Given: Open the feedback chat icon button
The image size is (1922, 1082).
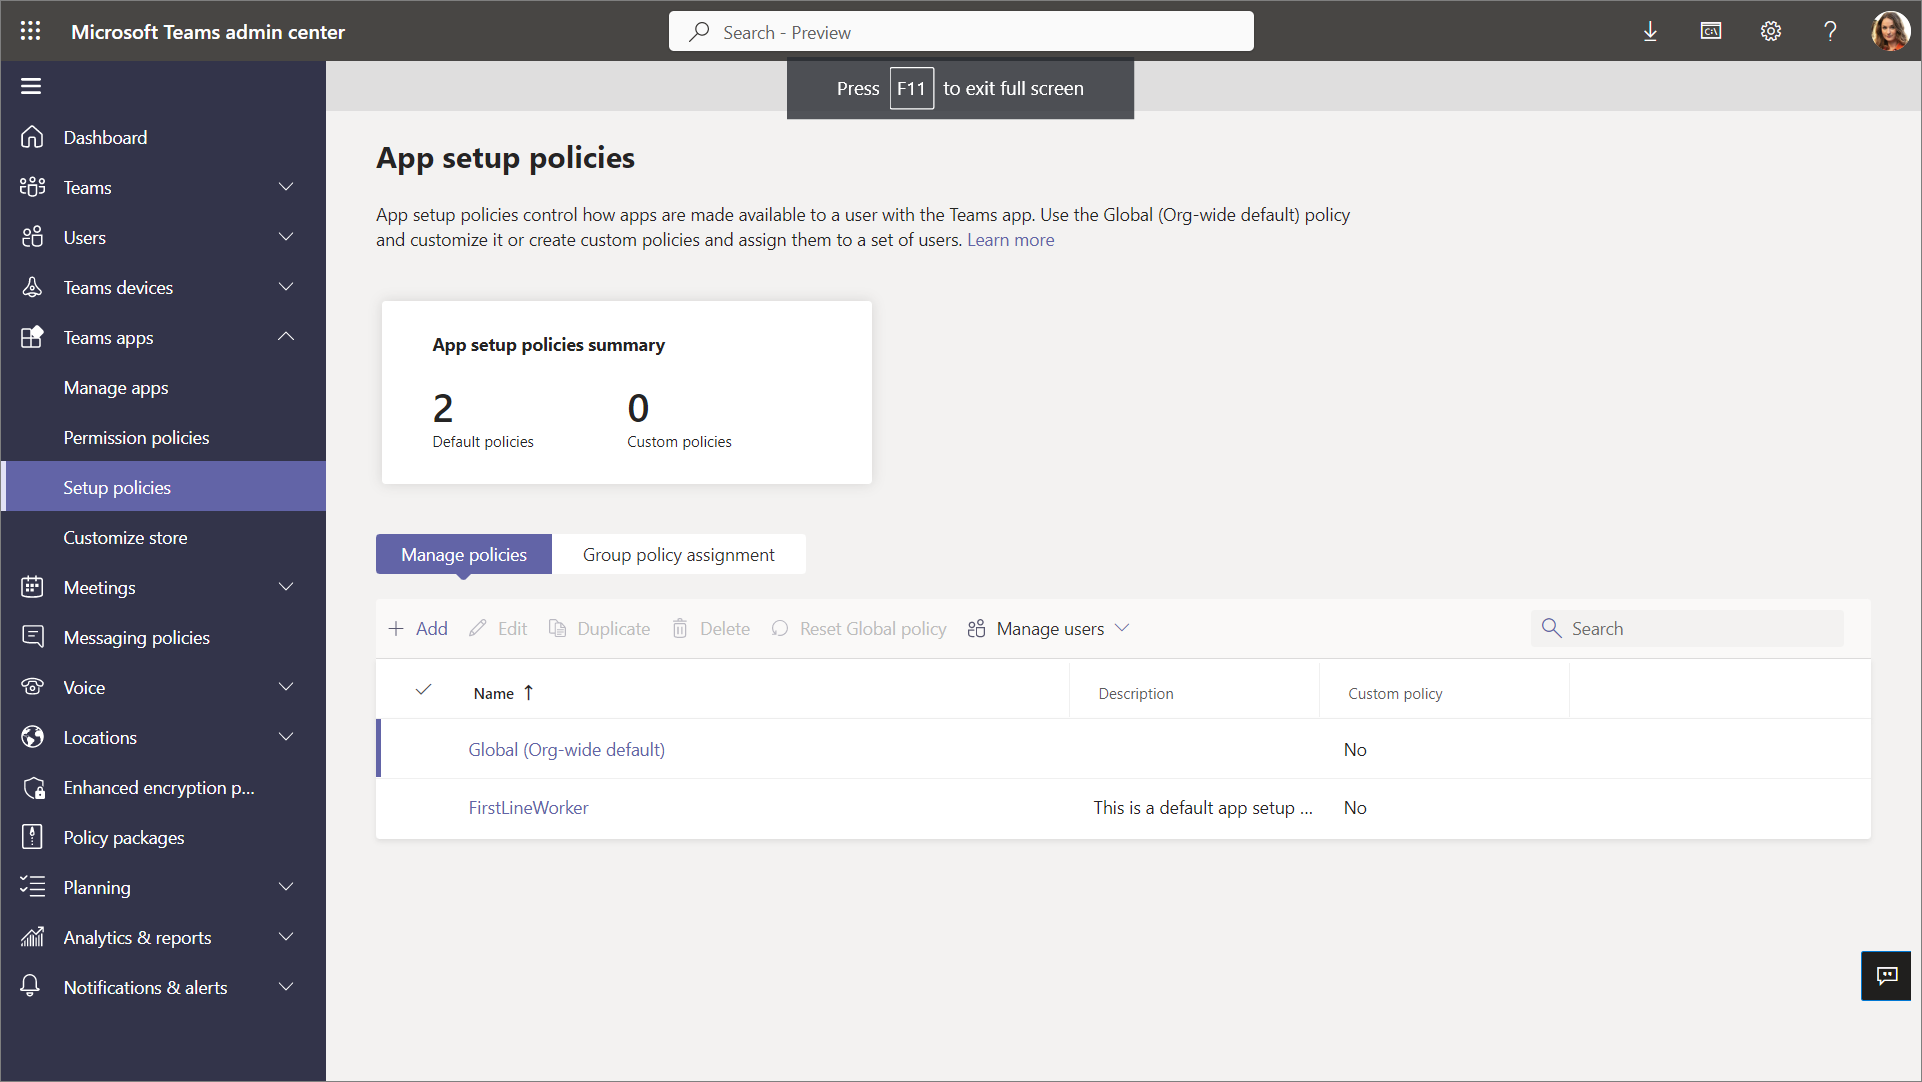Looking at the screenshot, I should tap(1886, 976).
